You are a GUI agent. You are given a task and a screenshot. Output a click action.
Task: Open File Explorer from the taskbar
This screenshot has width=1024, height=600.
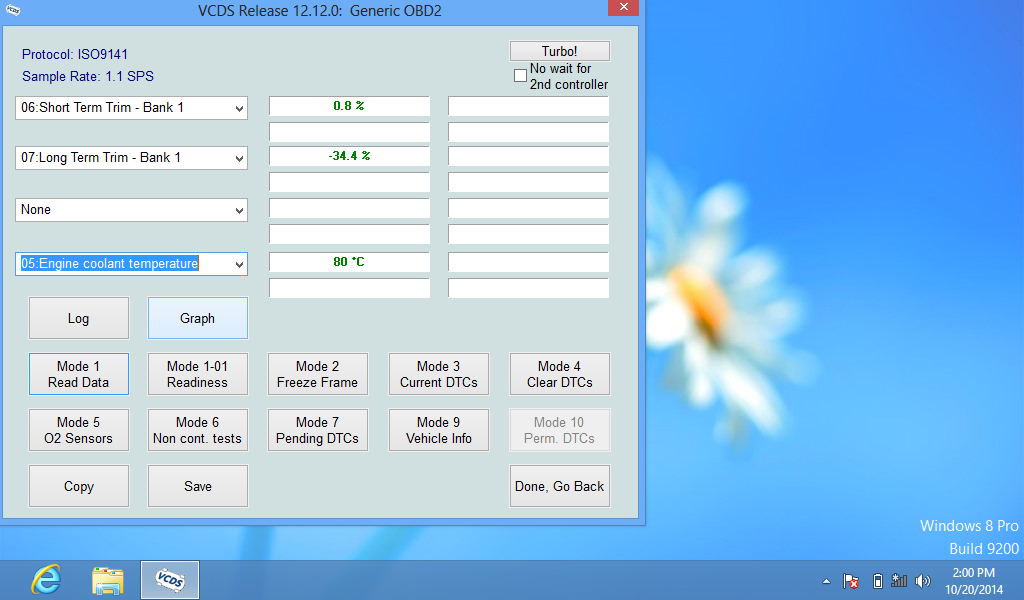[x=108, y=580]
